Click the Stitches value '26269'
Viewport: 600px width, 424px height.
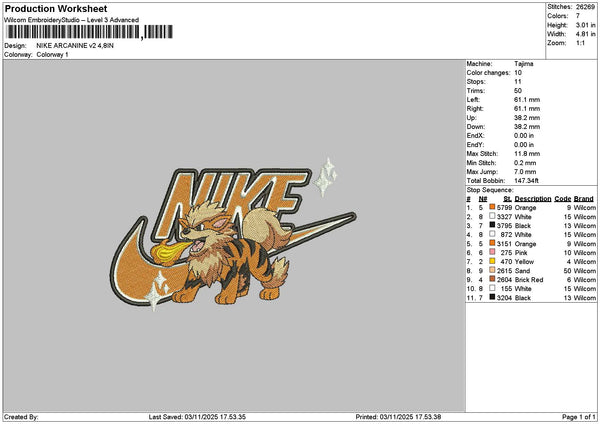586,7
